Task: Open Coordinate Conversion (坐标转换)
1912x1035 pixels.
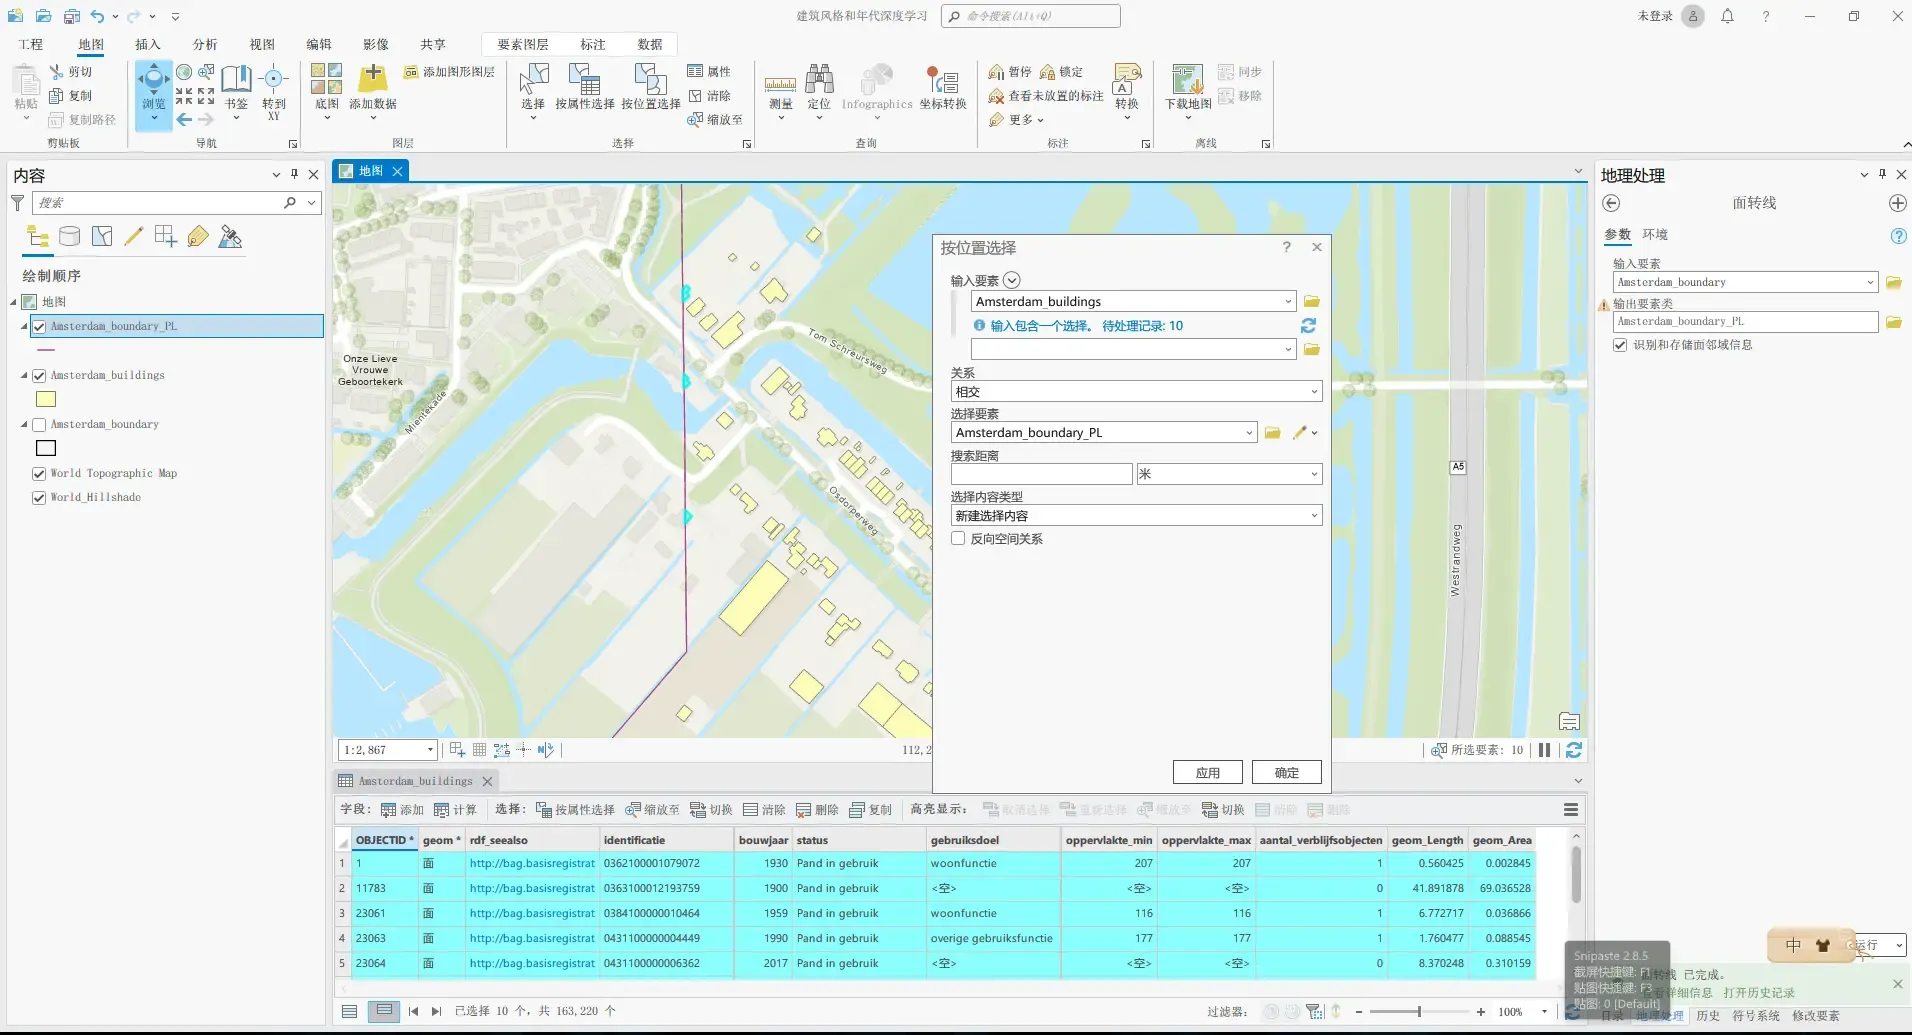Action: [x=942, y=86]
